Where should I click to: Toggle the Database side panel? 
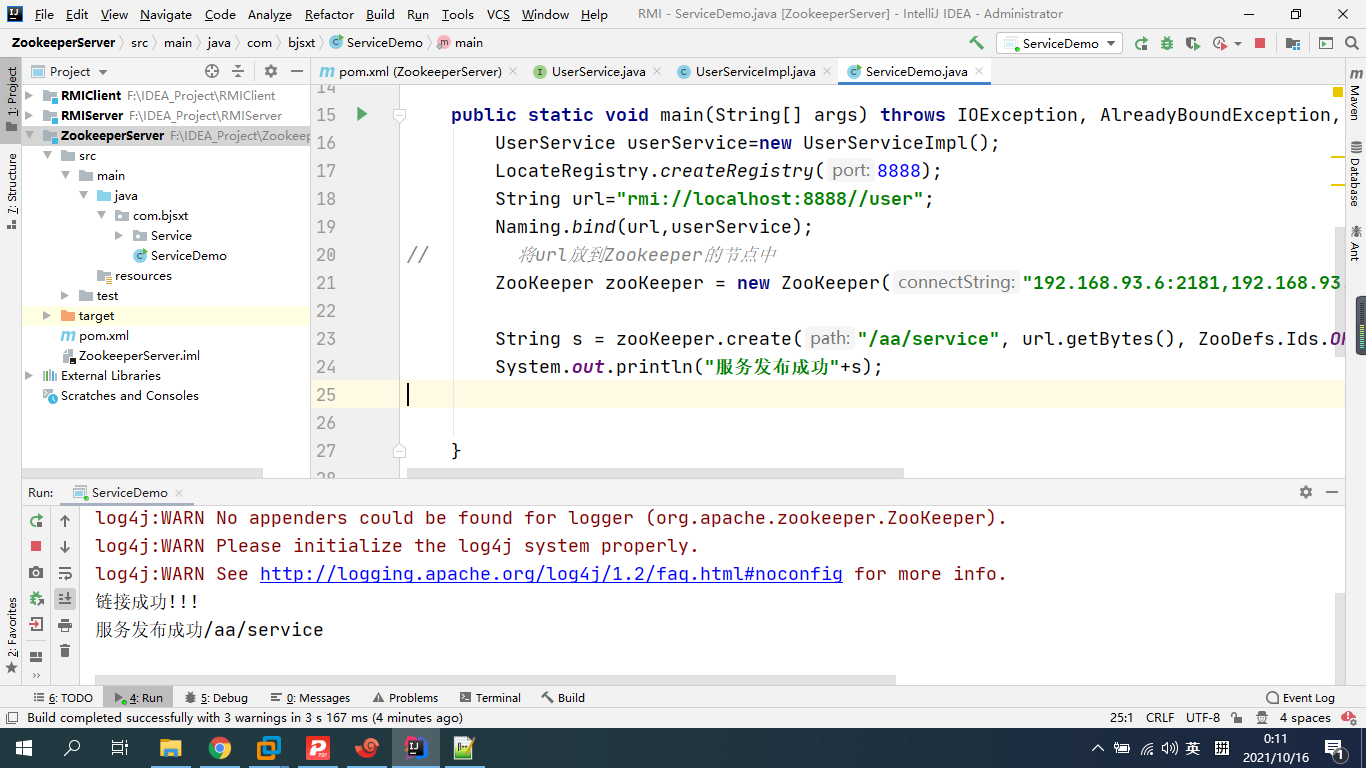tap(1355, 173)
